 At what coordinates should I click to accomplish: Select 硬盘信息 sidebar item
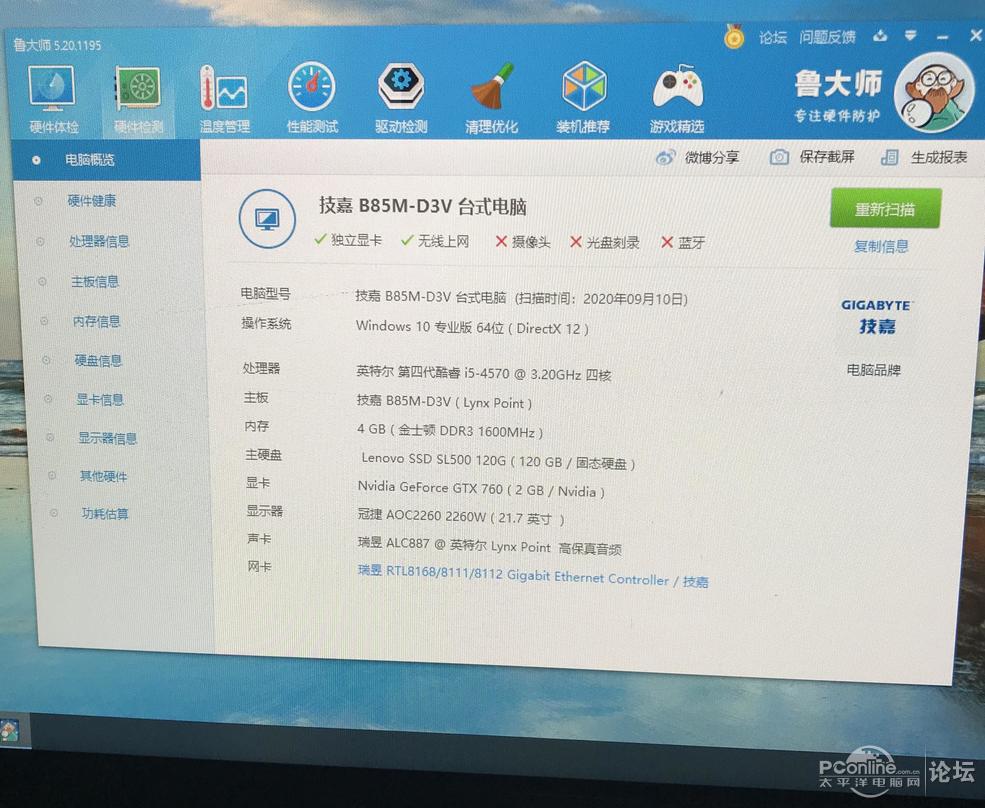click(98, 361)
